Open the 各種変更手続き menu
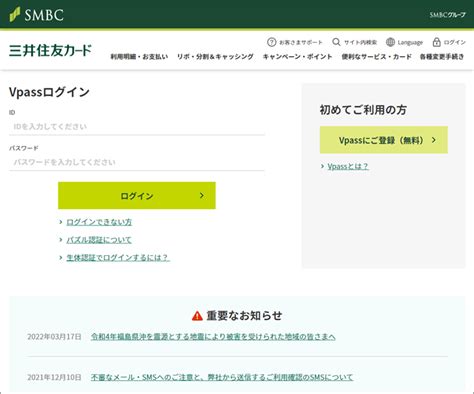The image size is (474, 394). 442,57
